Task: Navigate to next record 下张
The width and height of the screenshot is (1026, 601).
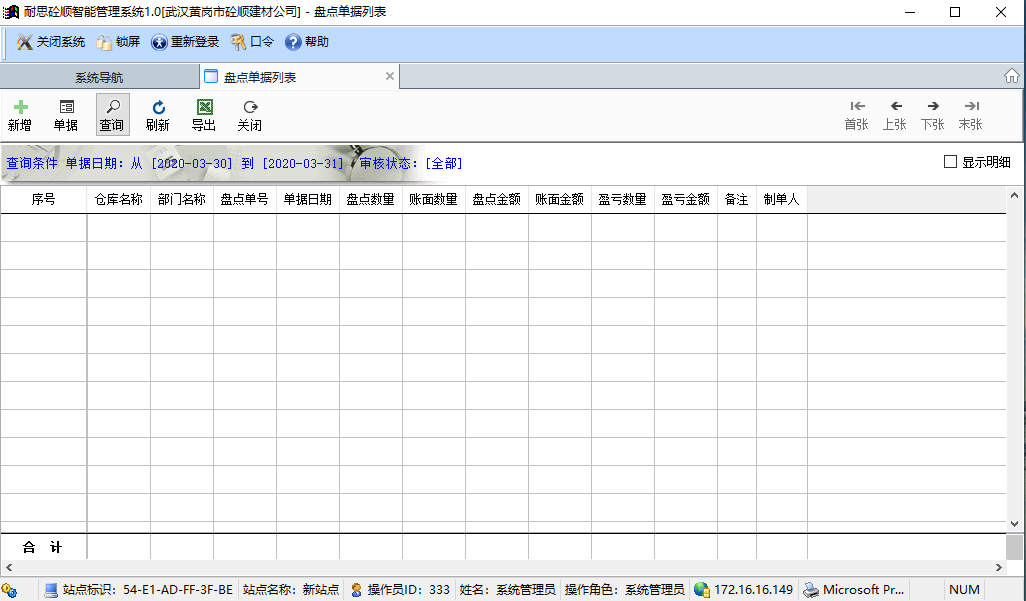Action: (x=933, y=107)
